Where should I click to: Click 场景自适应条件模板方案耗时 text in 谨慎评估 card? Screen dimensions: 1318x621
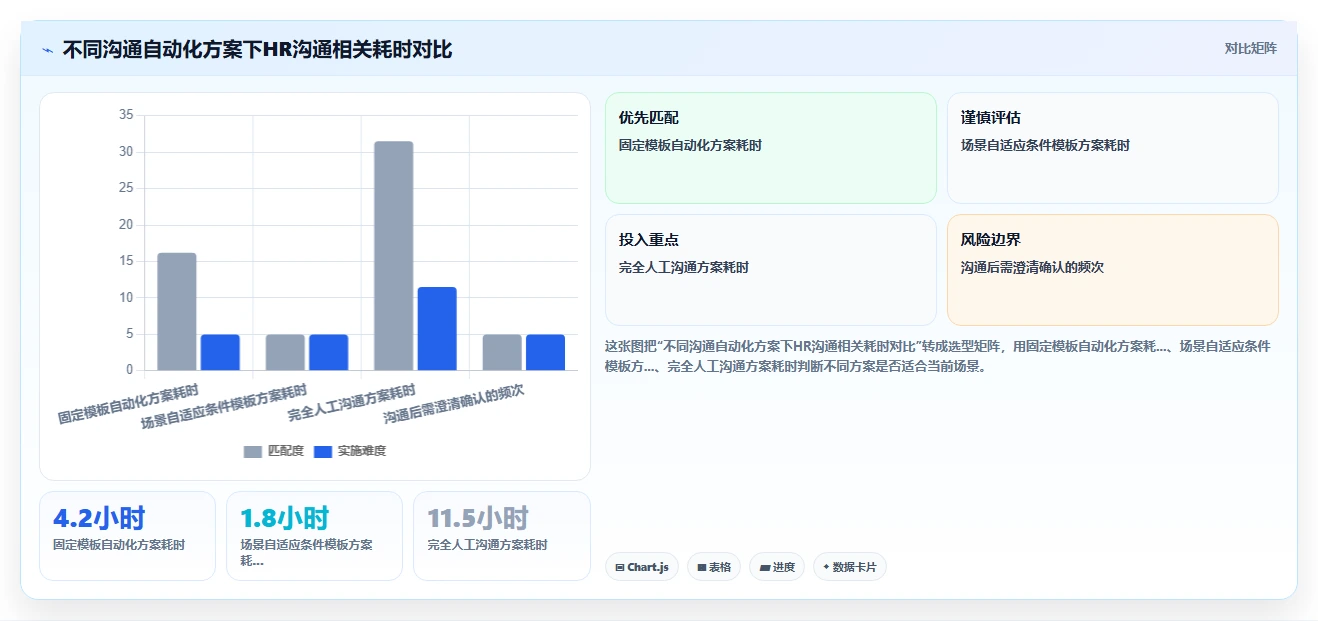pyautogui.click(x=1045, y=145)
